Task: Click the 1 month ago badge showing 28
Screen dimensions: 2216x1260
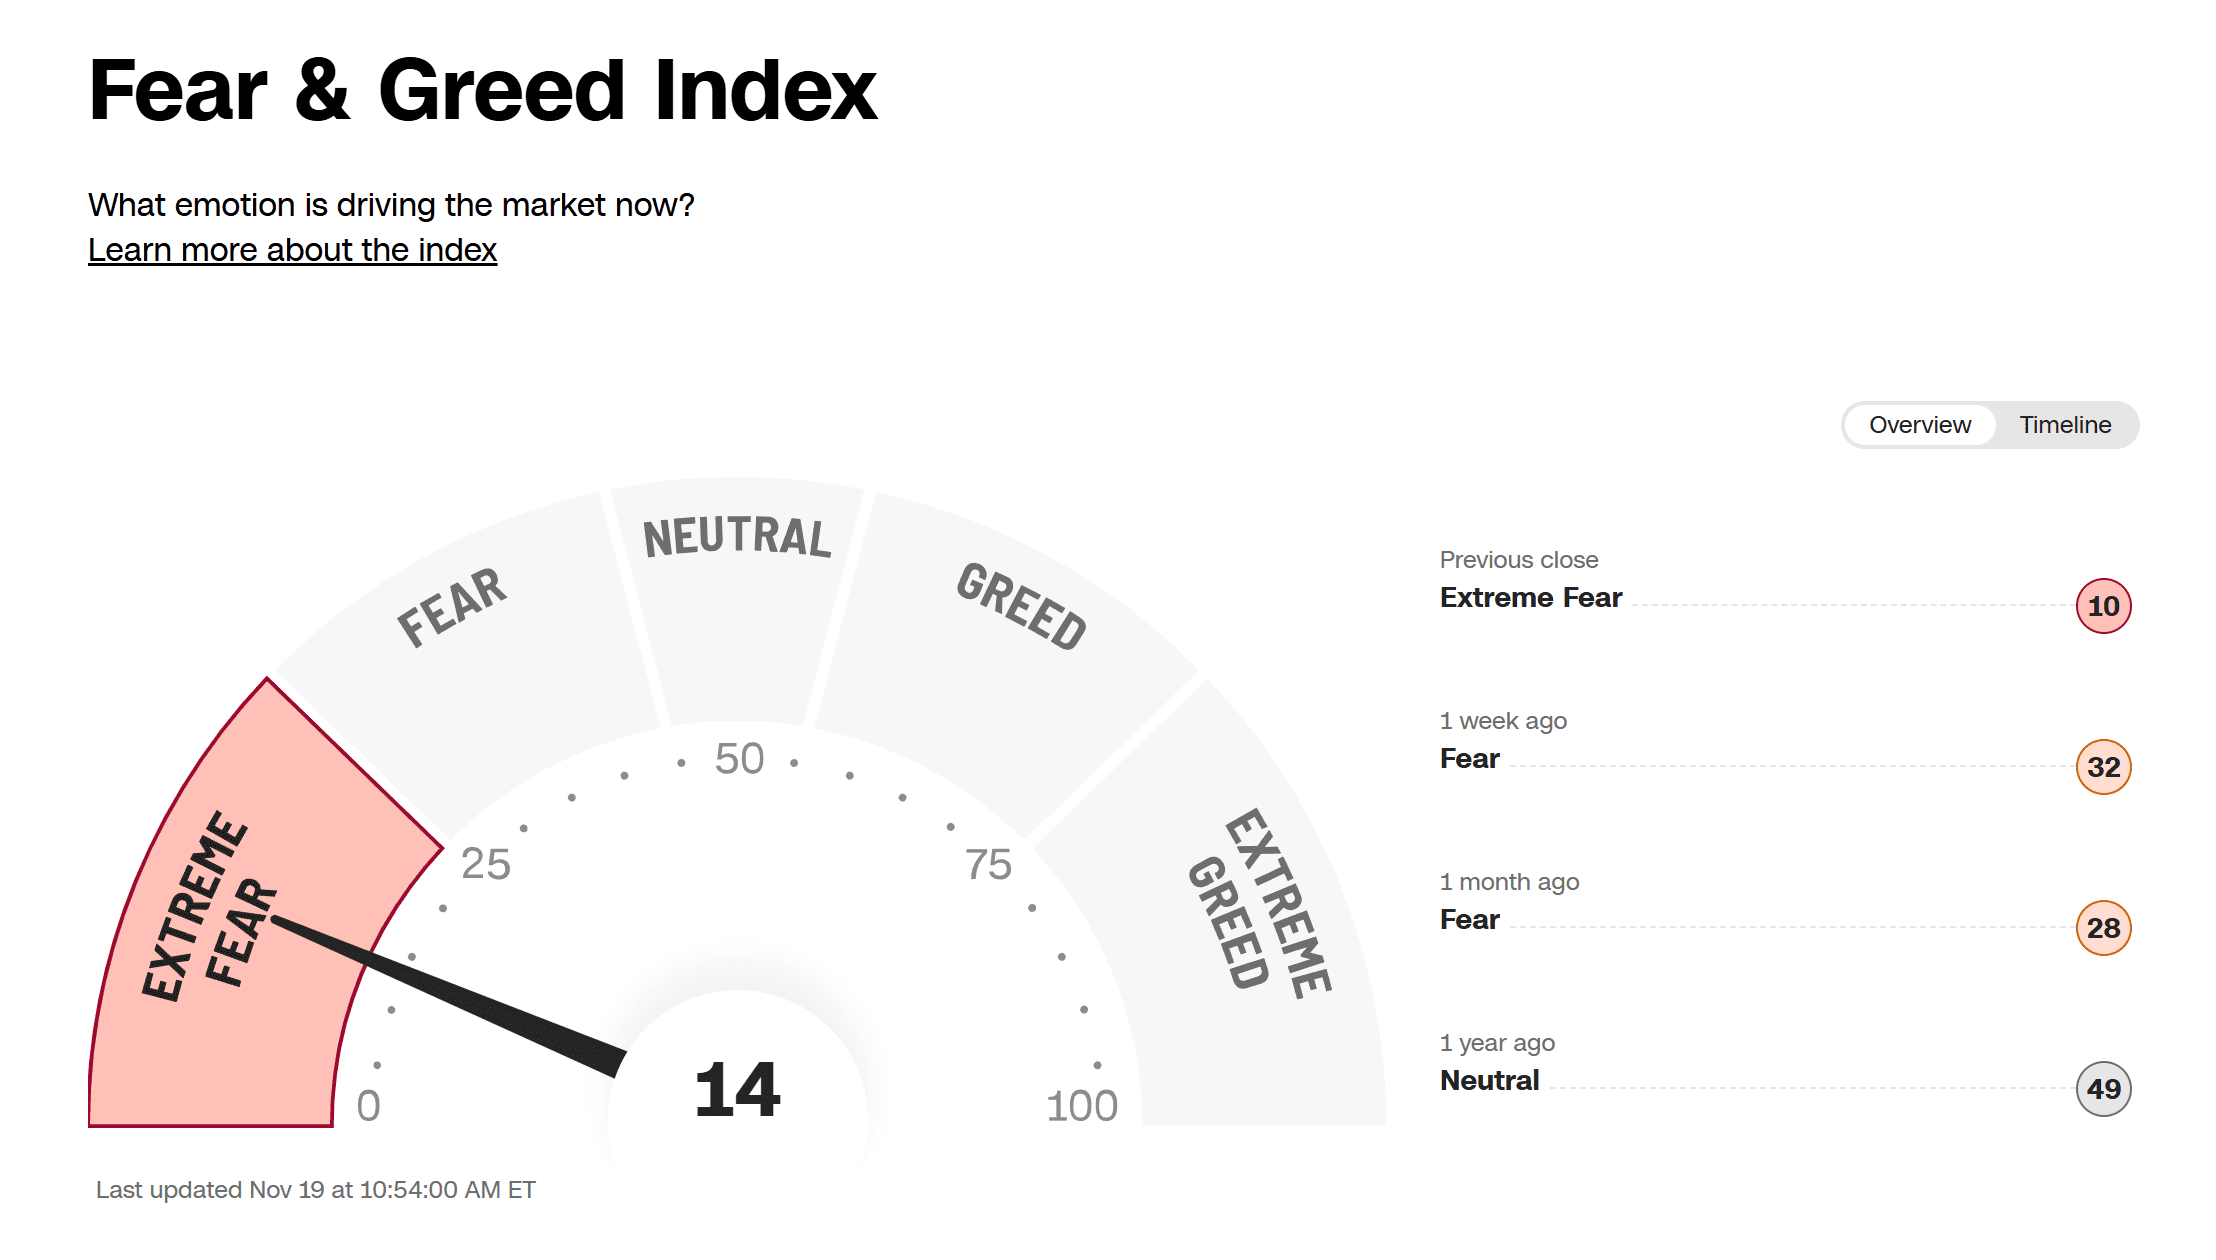Action: tap(2103, 928)
